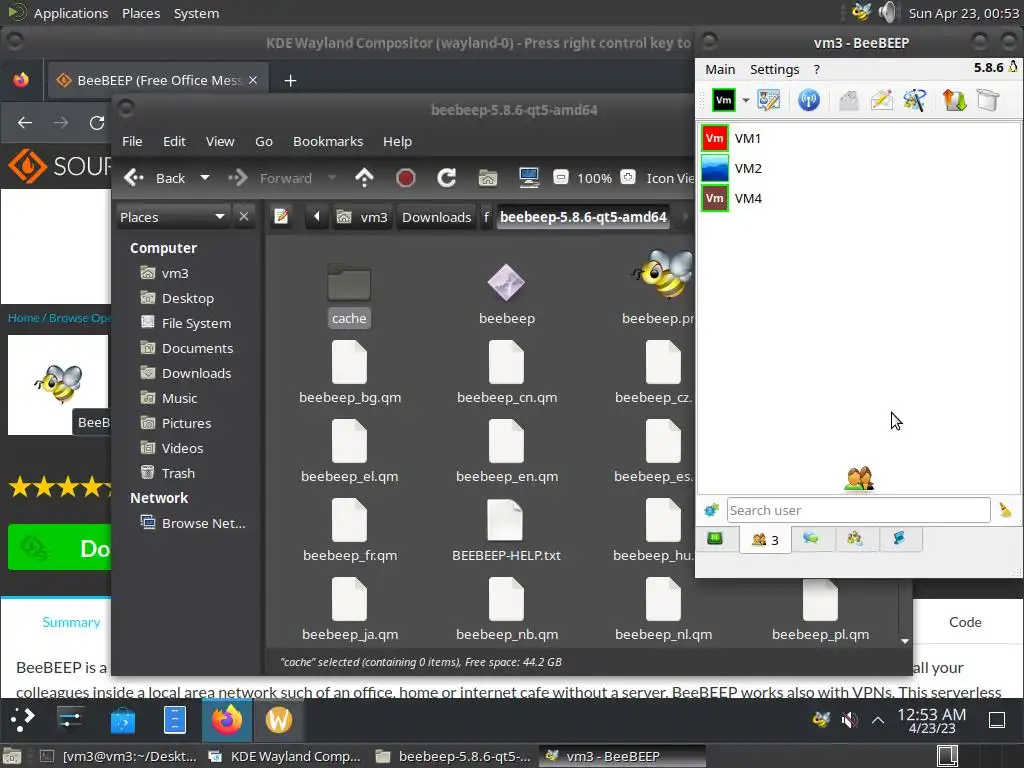
Task: Zoom out with the minus icon
Action: click(560, 178)
